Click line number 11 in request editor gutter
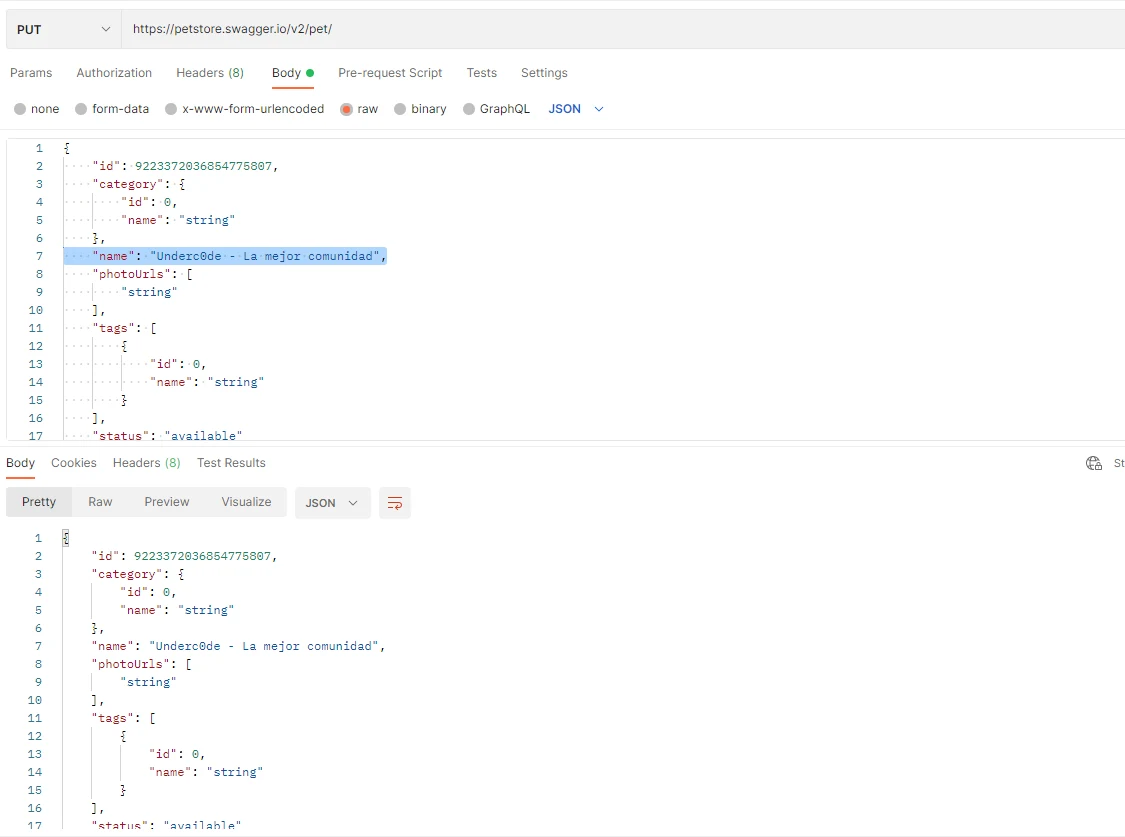Screen dimensions: 1125x837 (36, 328)
